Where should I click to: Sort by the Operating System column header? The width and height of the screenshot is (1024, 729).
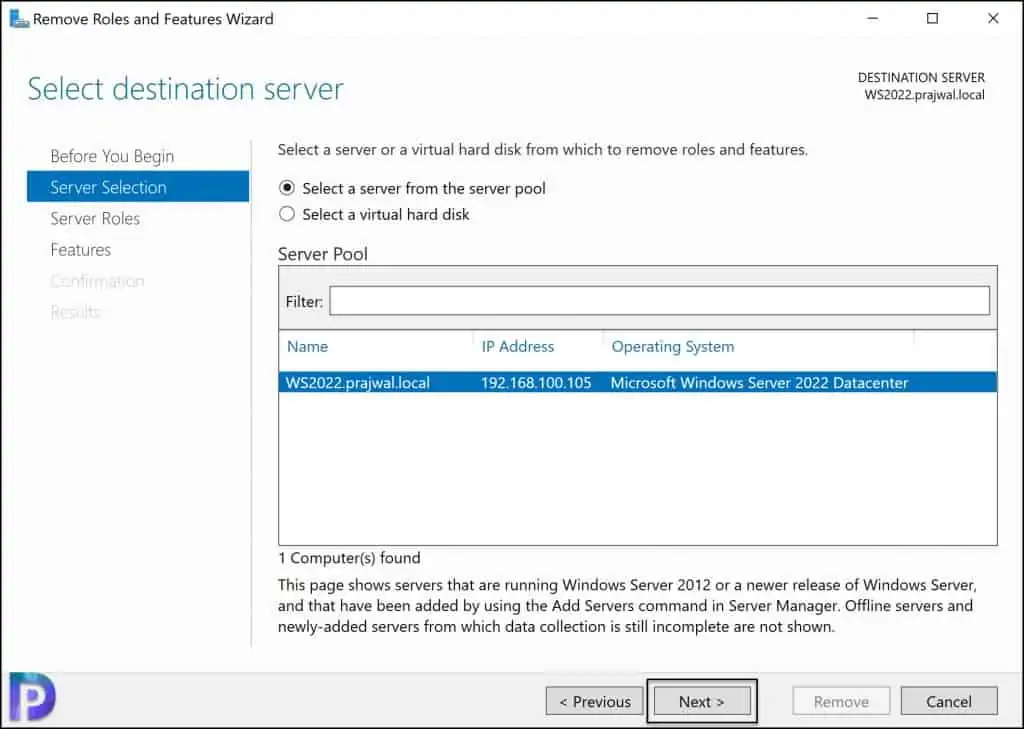(673, 346)
